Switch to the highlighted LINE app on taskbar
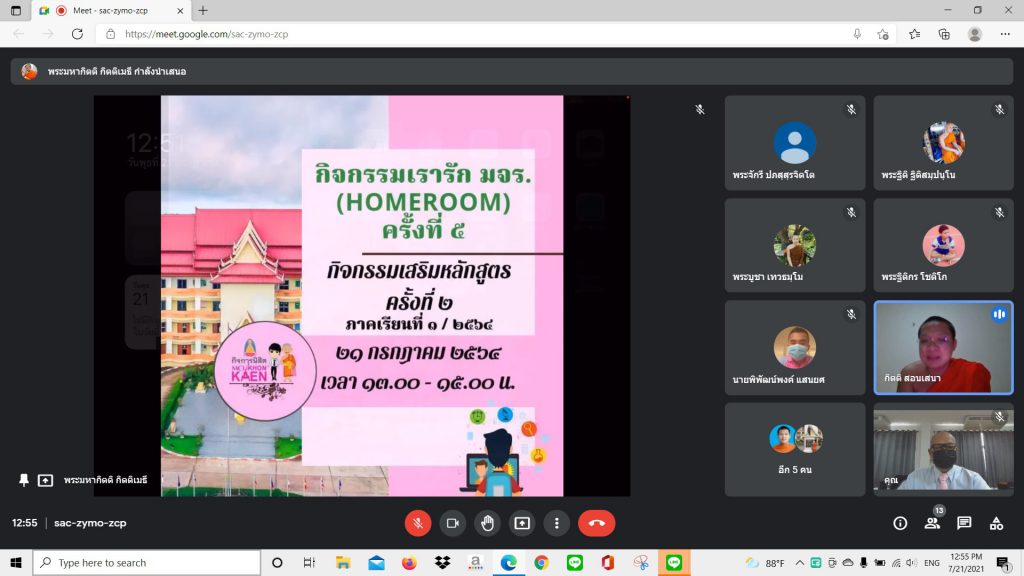The width and height of the screenshot is (1024, 576). pos(674,562)
